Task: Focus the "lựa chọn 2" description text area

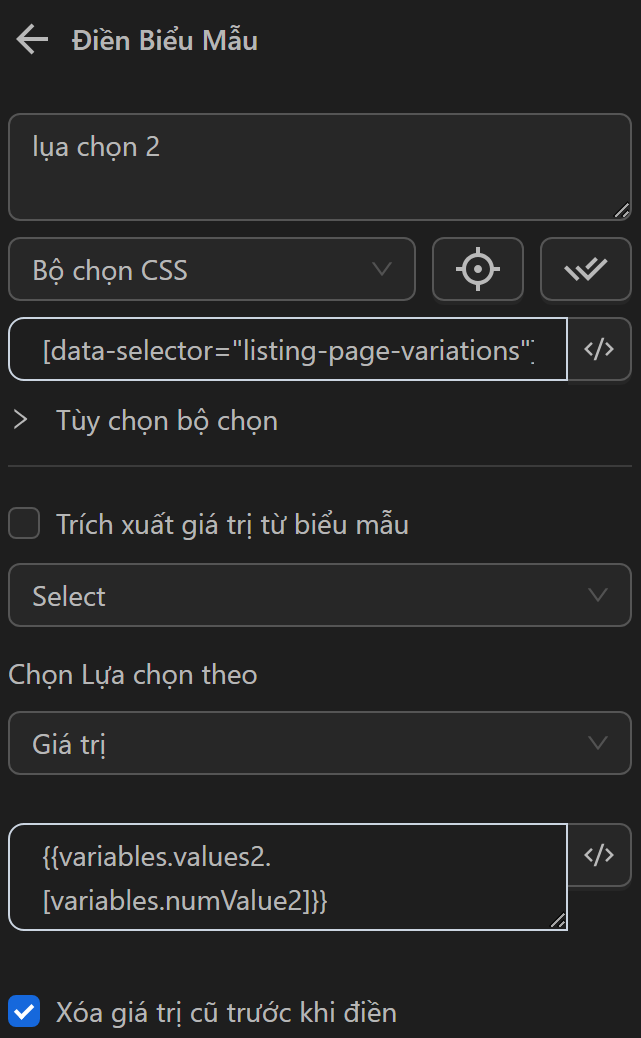Action: [319, 166]
